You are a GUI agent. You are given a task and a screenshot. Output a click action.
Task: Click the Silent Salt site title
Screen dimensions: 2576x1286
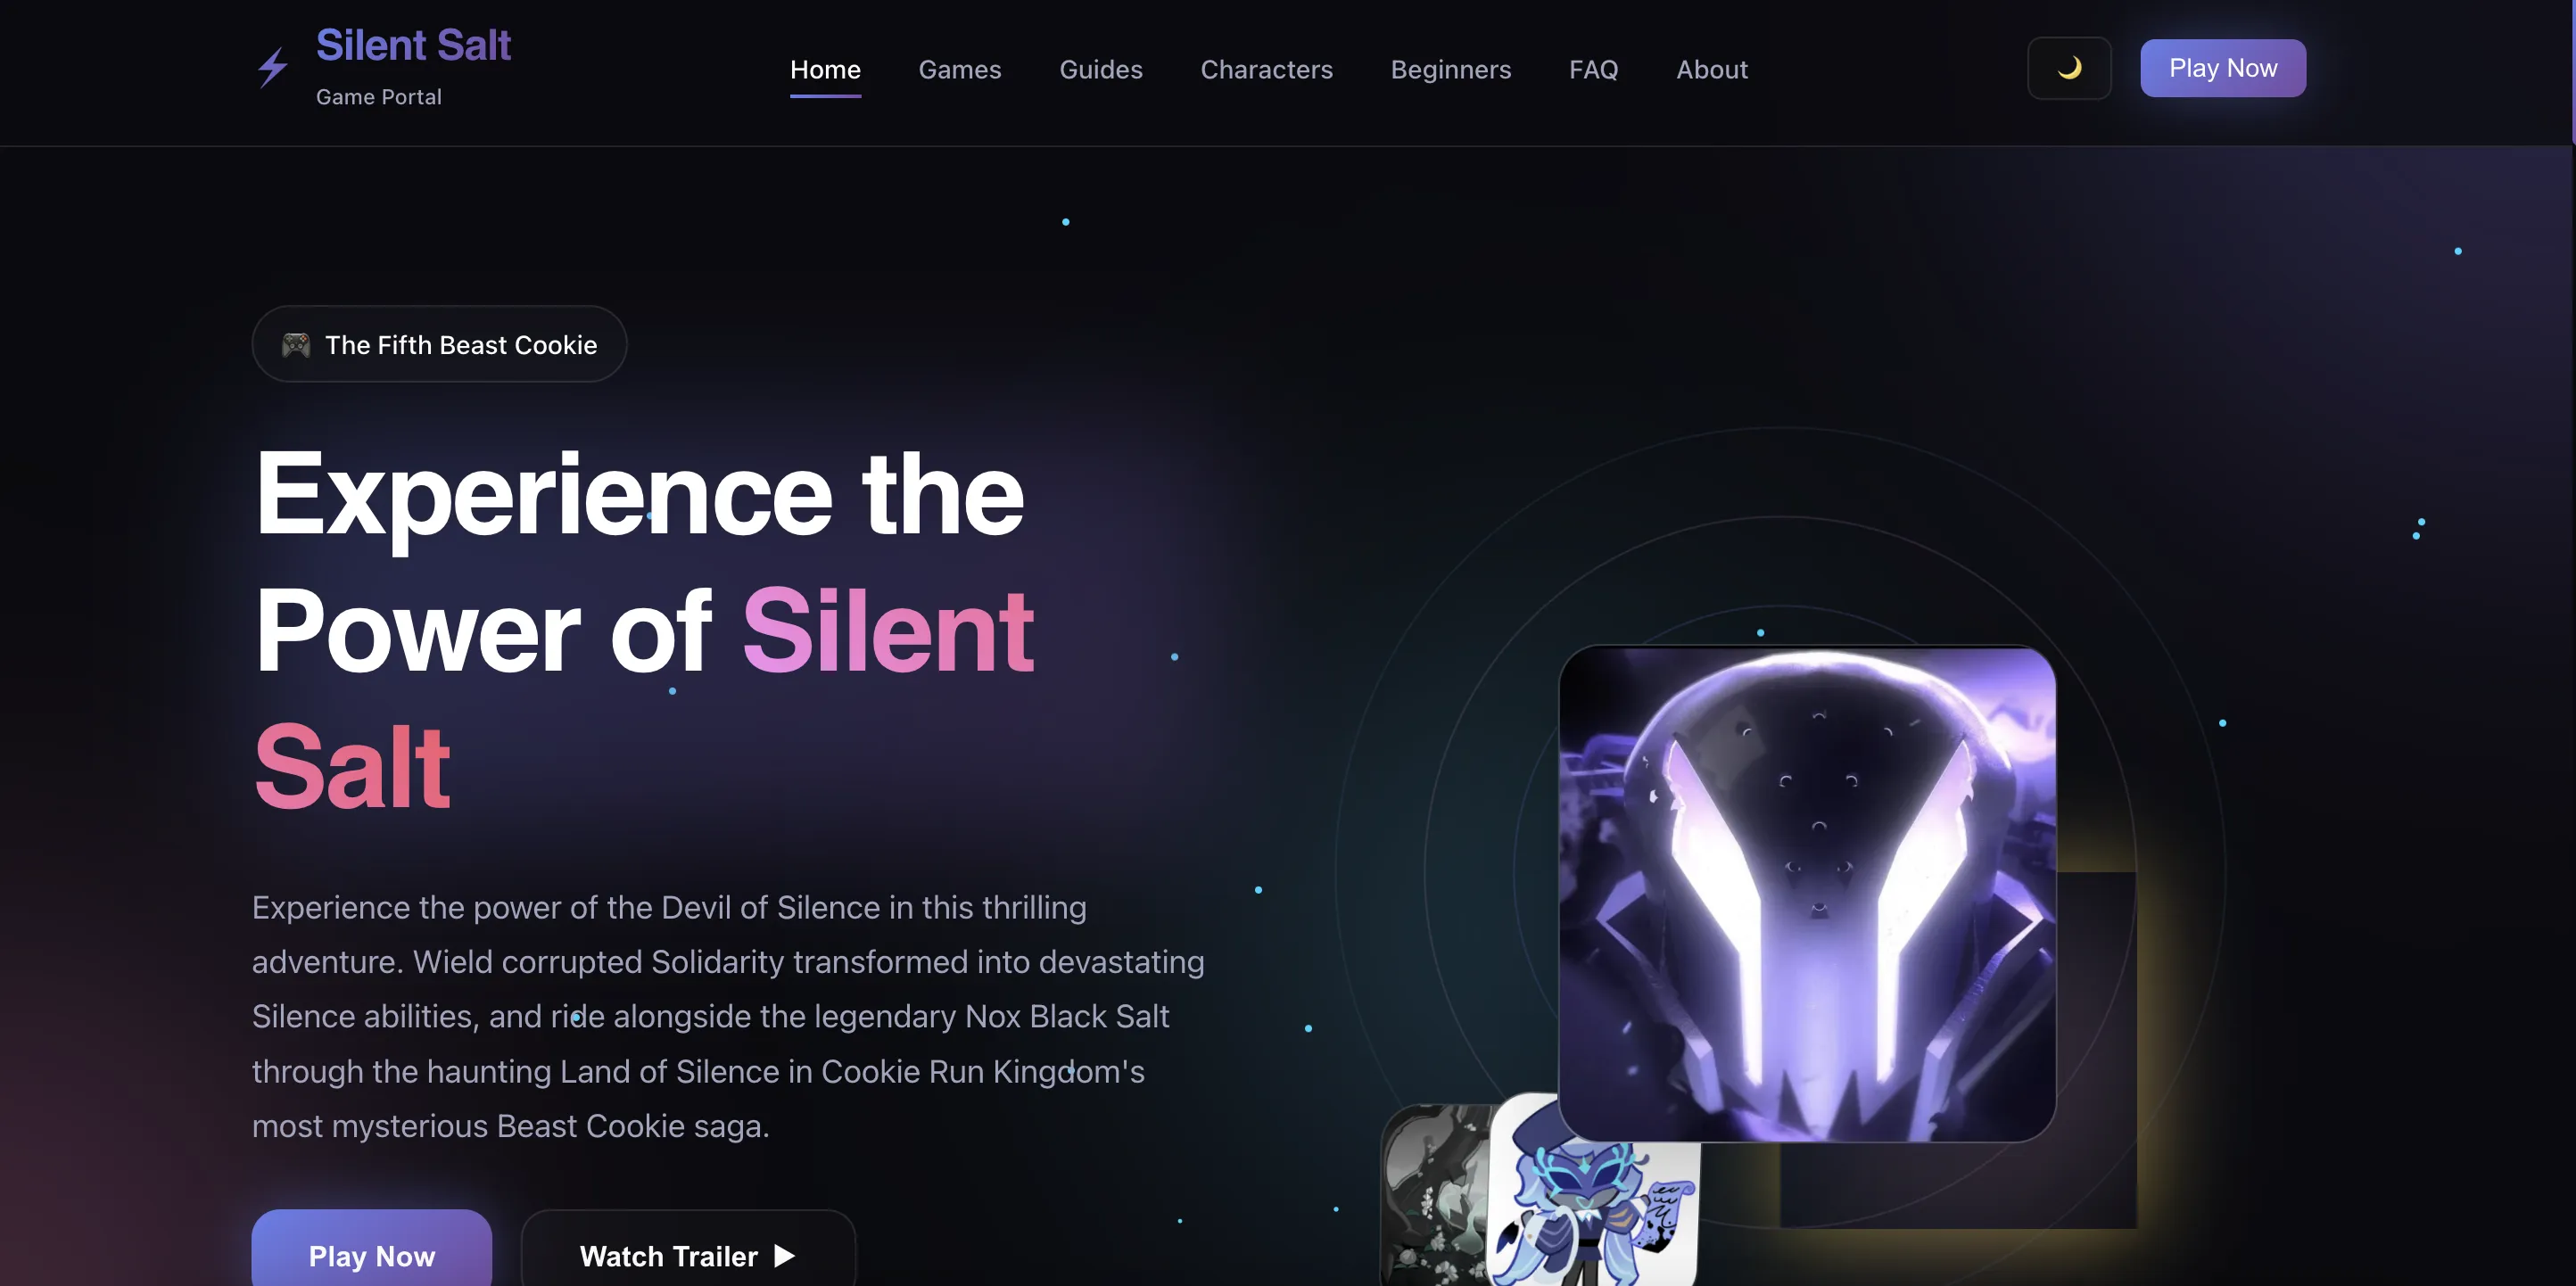[413, 45]
